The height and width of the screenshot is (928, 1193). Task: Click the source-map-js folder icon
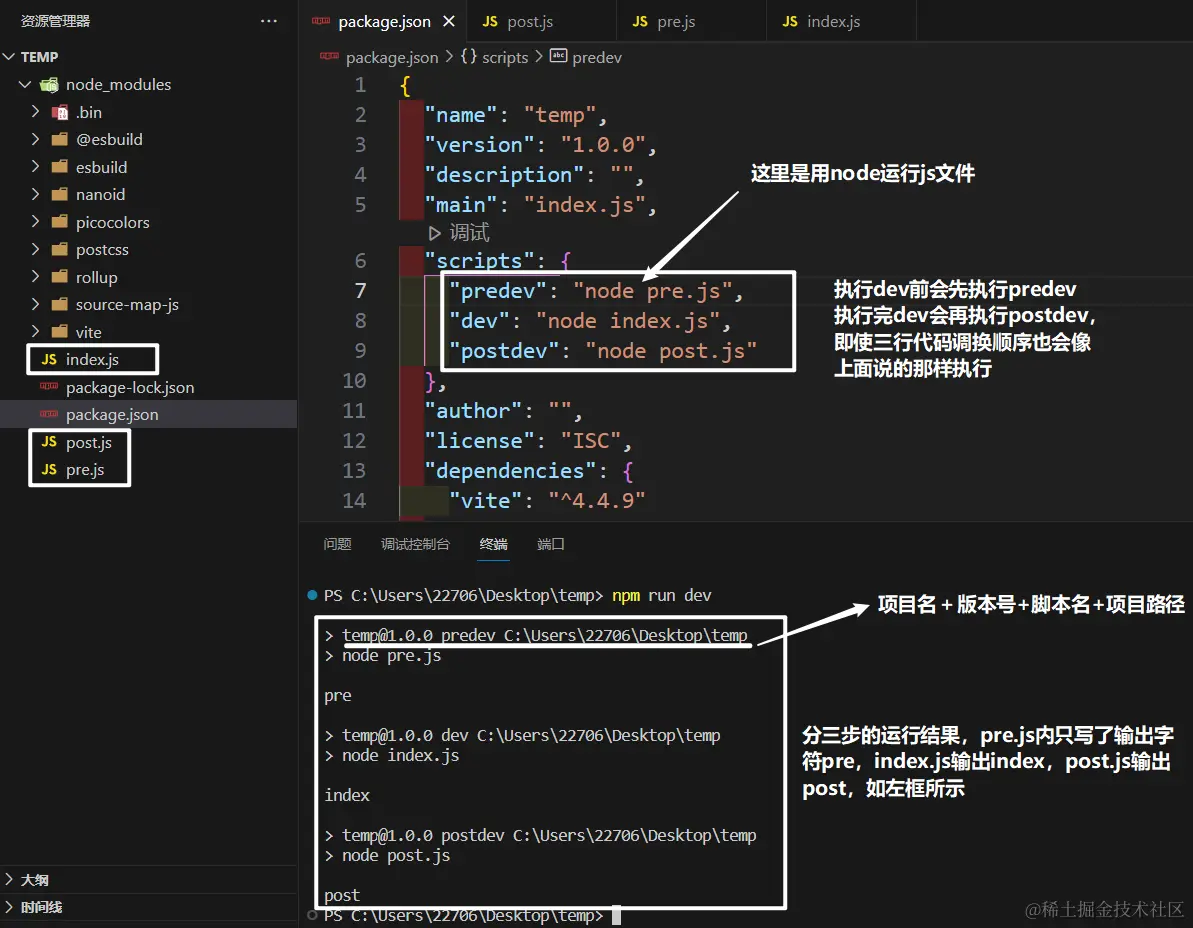click(x=59, y=304)
